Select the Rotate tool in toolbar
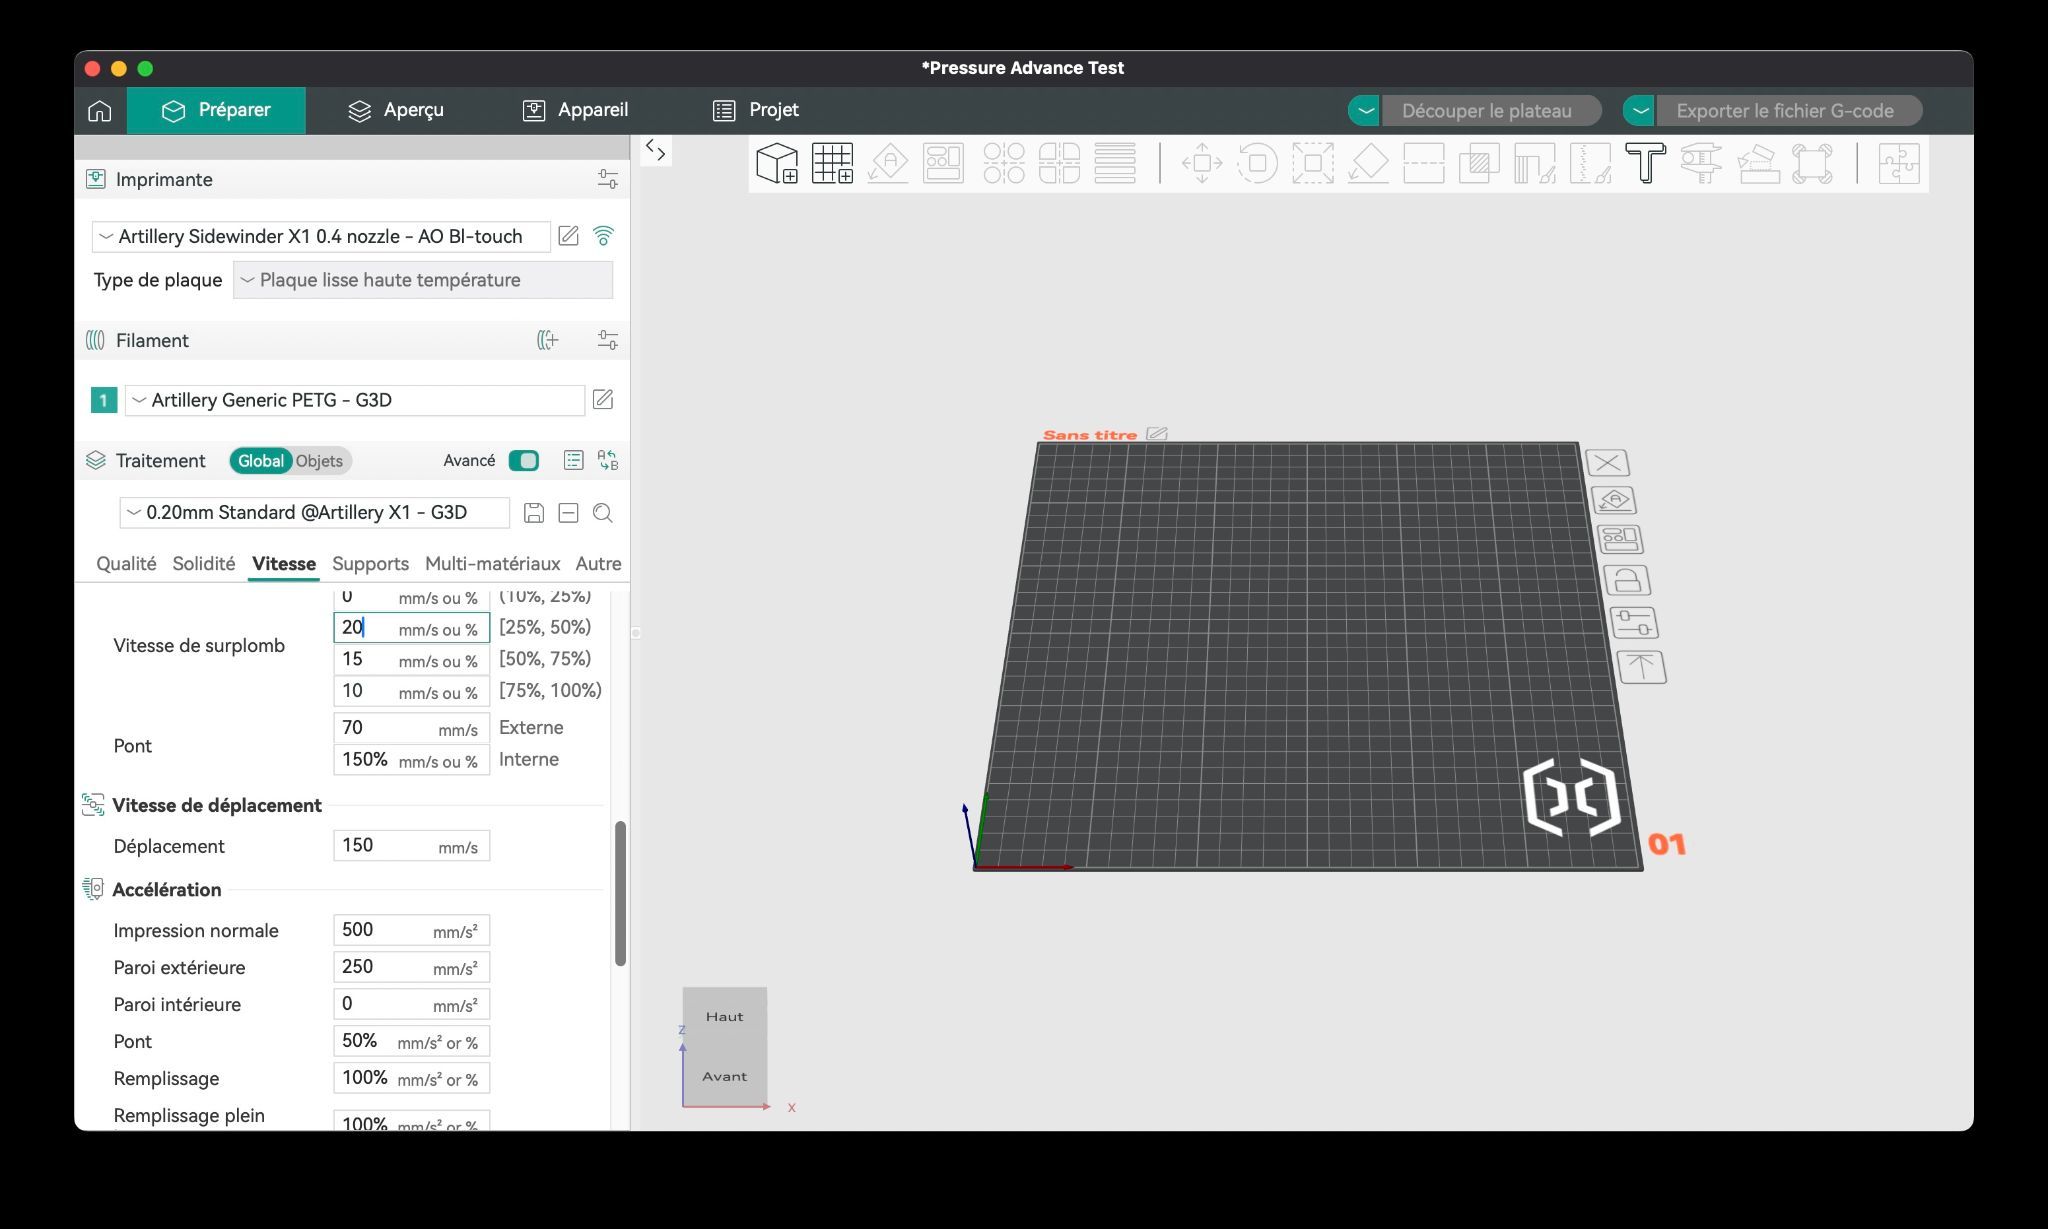 pos(1257,163)
